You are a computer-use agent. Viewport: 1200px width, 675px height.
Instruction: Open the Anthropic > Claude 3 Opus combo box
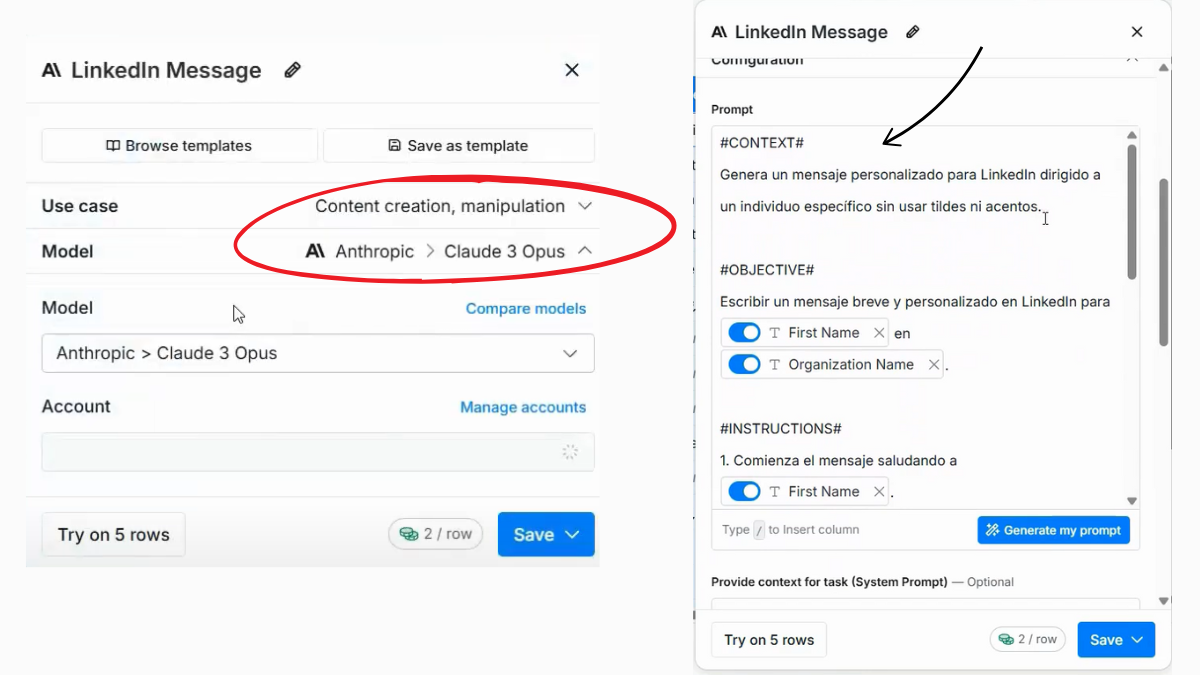pyautogui.click(x=318, y=353)
